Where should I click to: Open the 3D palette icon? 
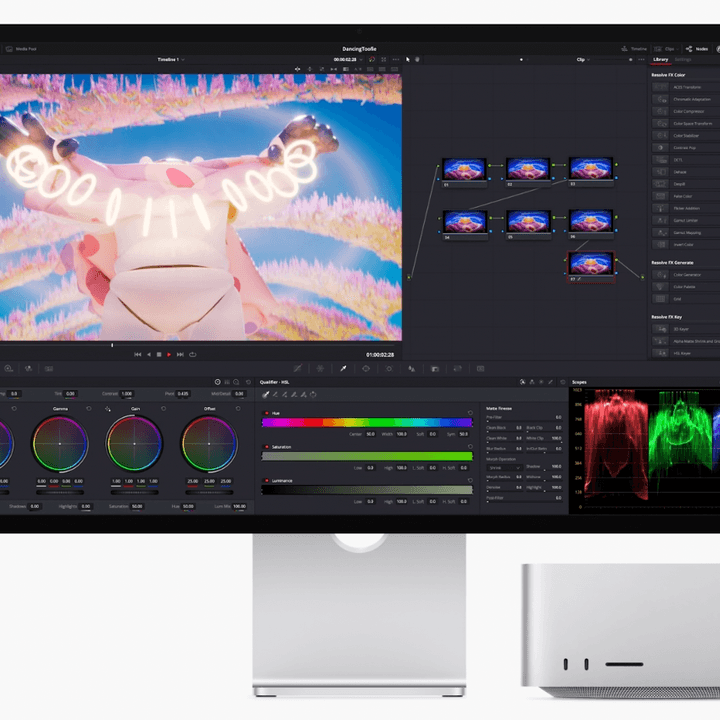tap(480, 369)
